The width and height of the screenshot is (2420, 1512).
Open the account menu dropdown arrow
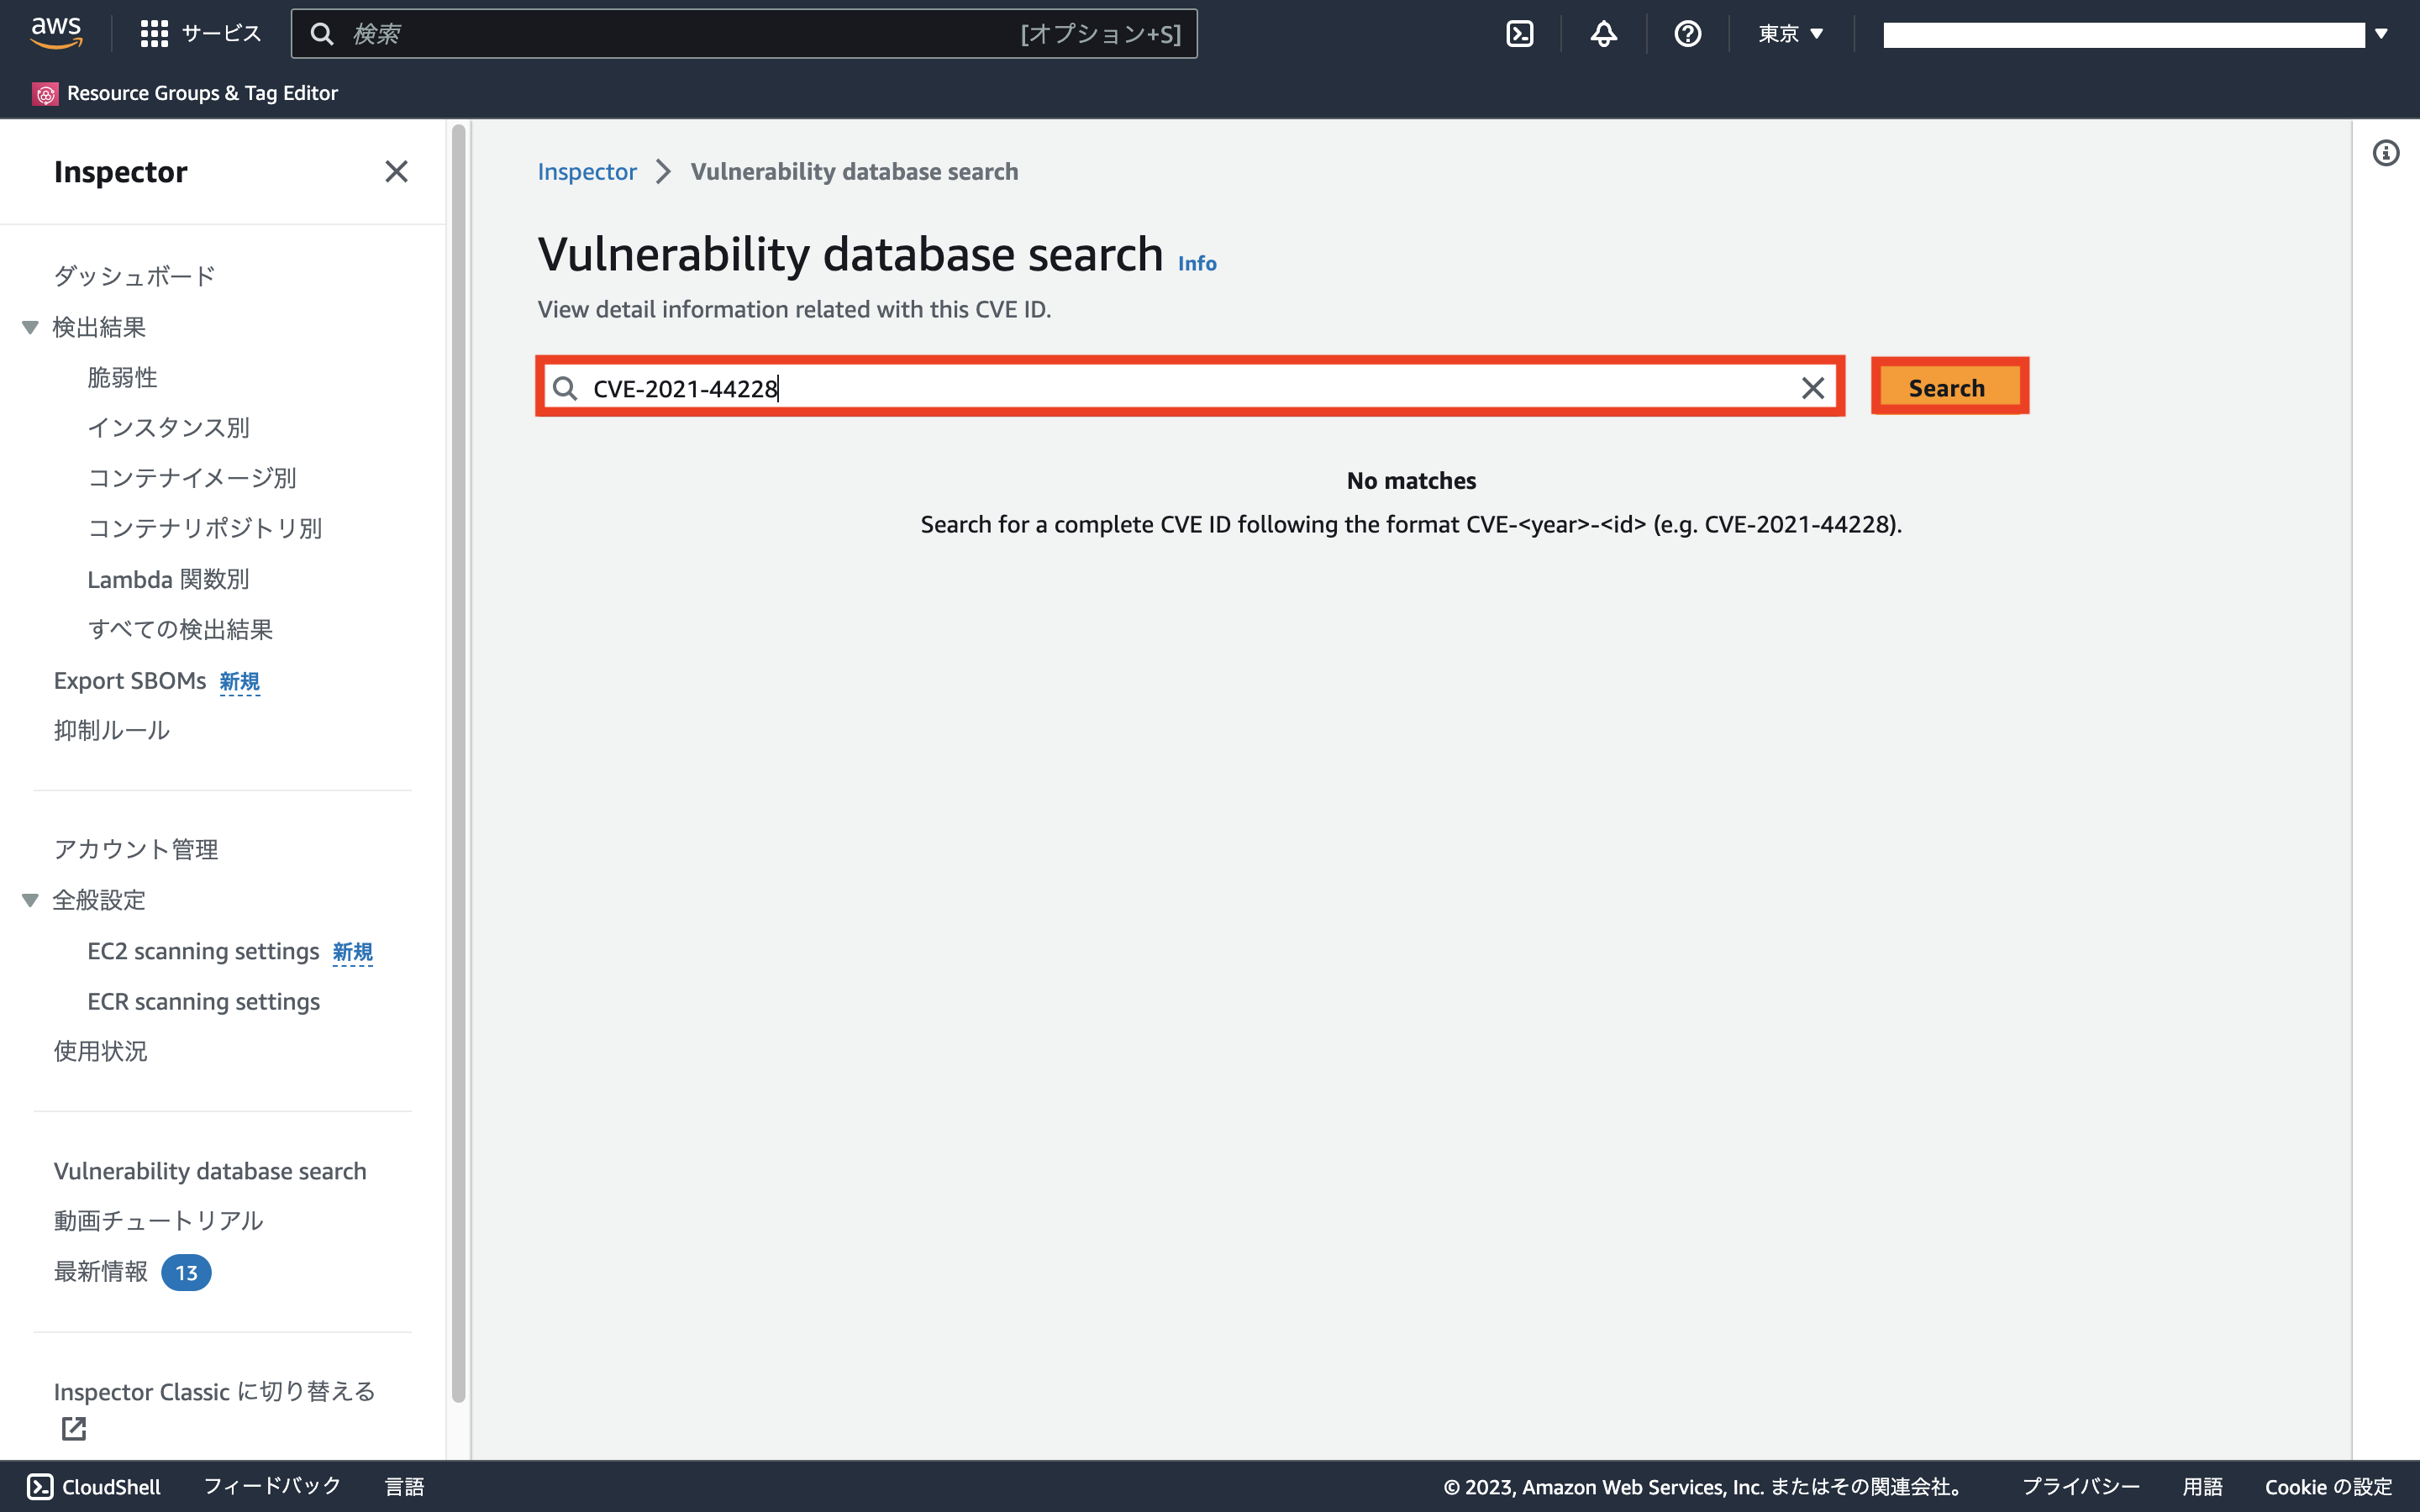tap(2381, 34)
